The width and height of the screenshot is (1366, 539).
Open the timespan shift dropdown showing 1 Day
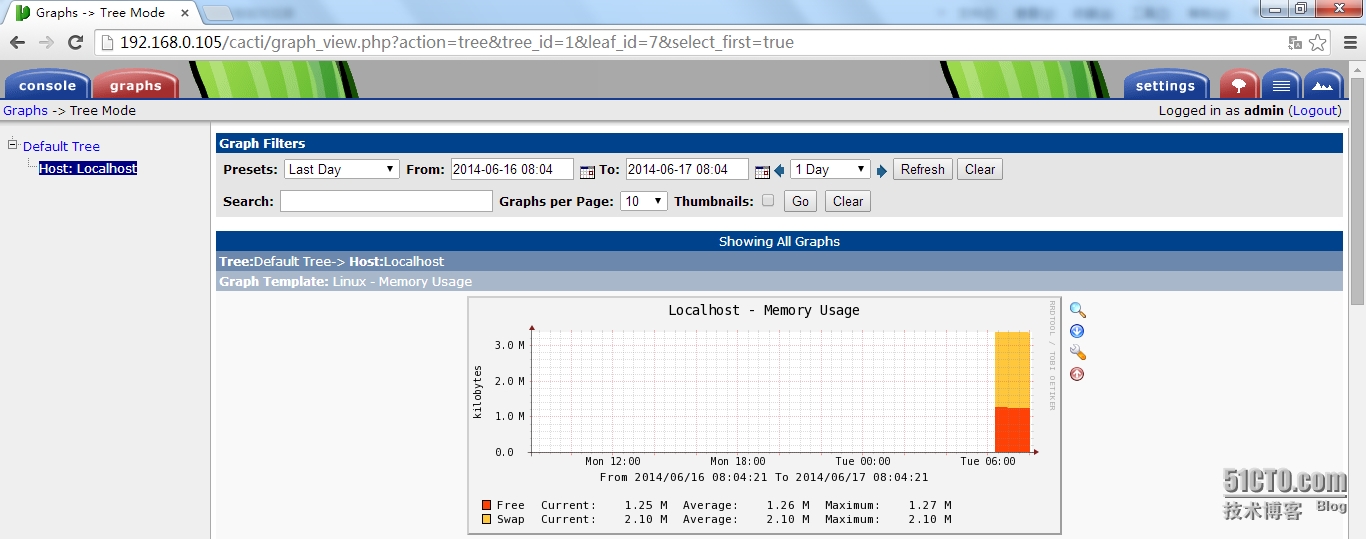point(830,169)
